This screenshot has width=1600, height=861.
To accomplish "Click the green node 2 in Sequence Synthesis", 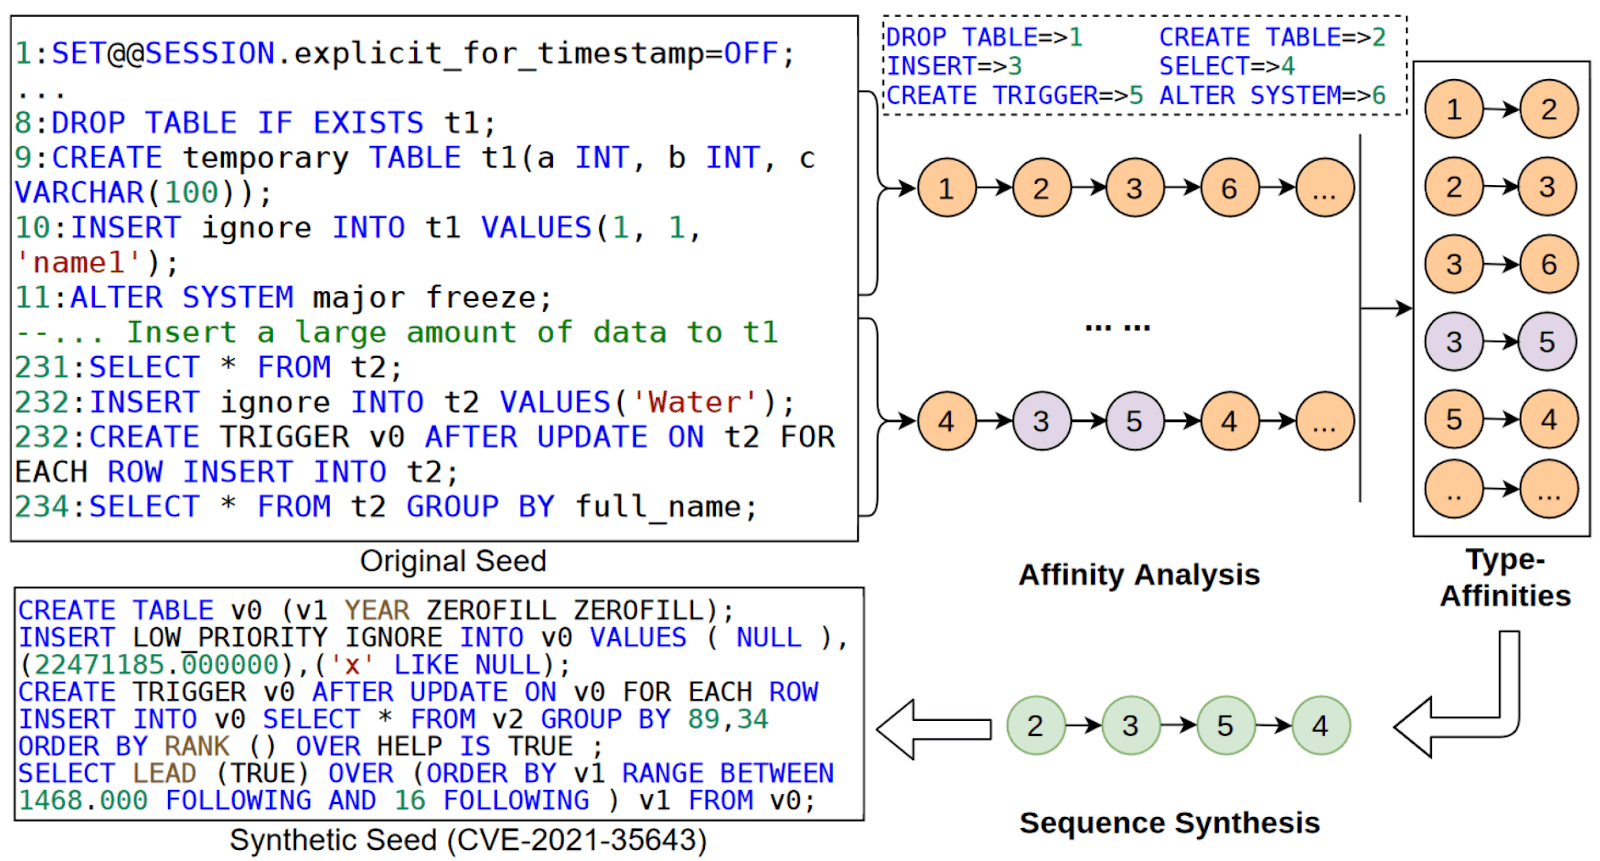I will click(x=1035, y=726).
